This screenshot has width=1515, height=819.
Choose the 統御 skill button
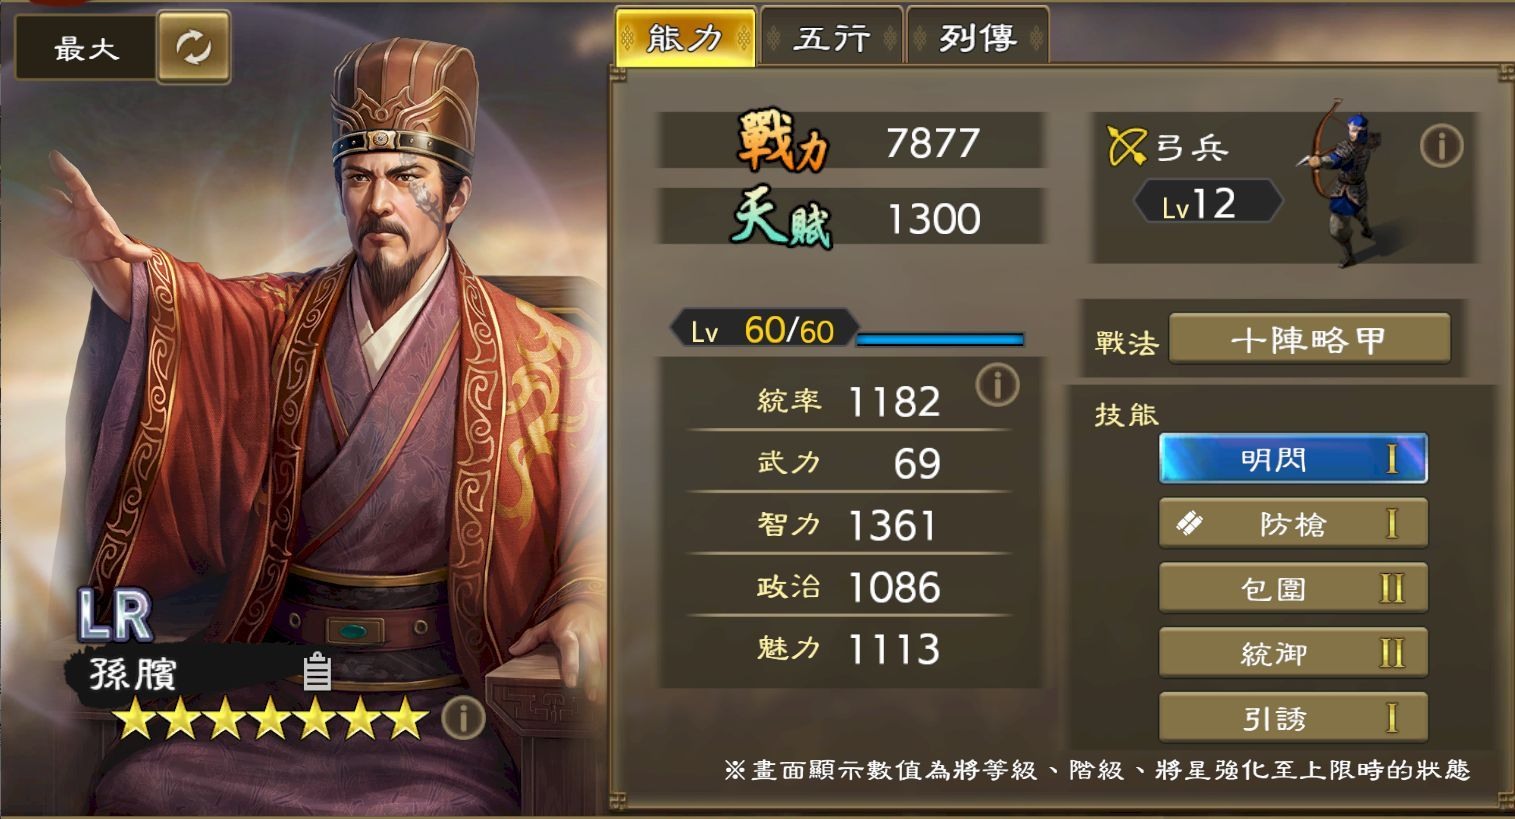1293,653
